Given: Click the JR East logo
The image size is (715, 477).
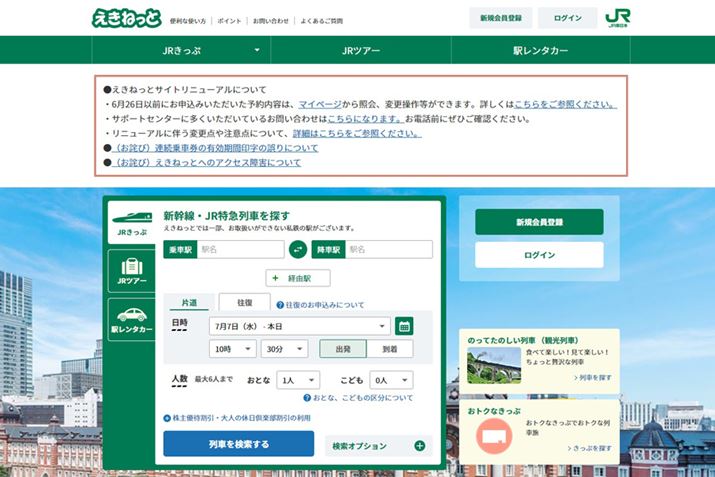Looking at the screenshot, I should pos(619,19).
